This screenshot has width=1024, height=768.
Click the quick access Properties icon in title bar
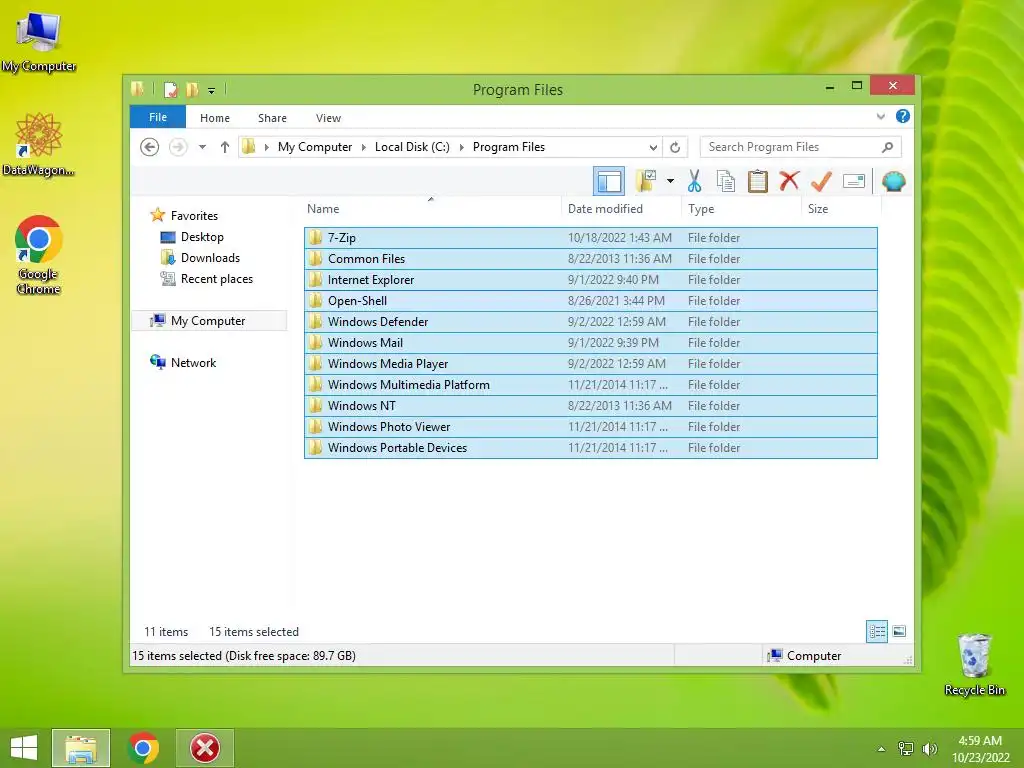[x=170, y=89]
